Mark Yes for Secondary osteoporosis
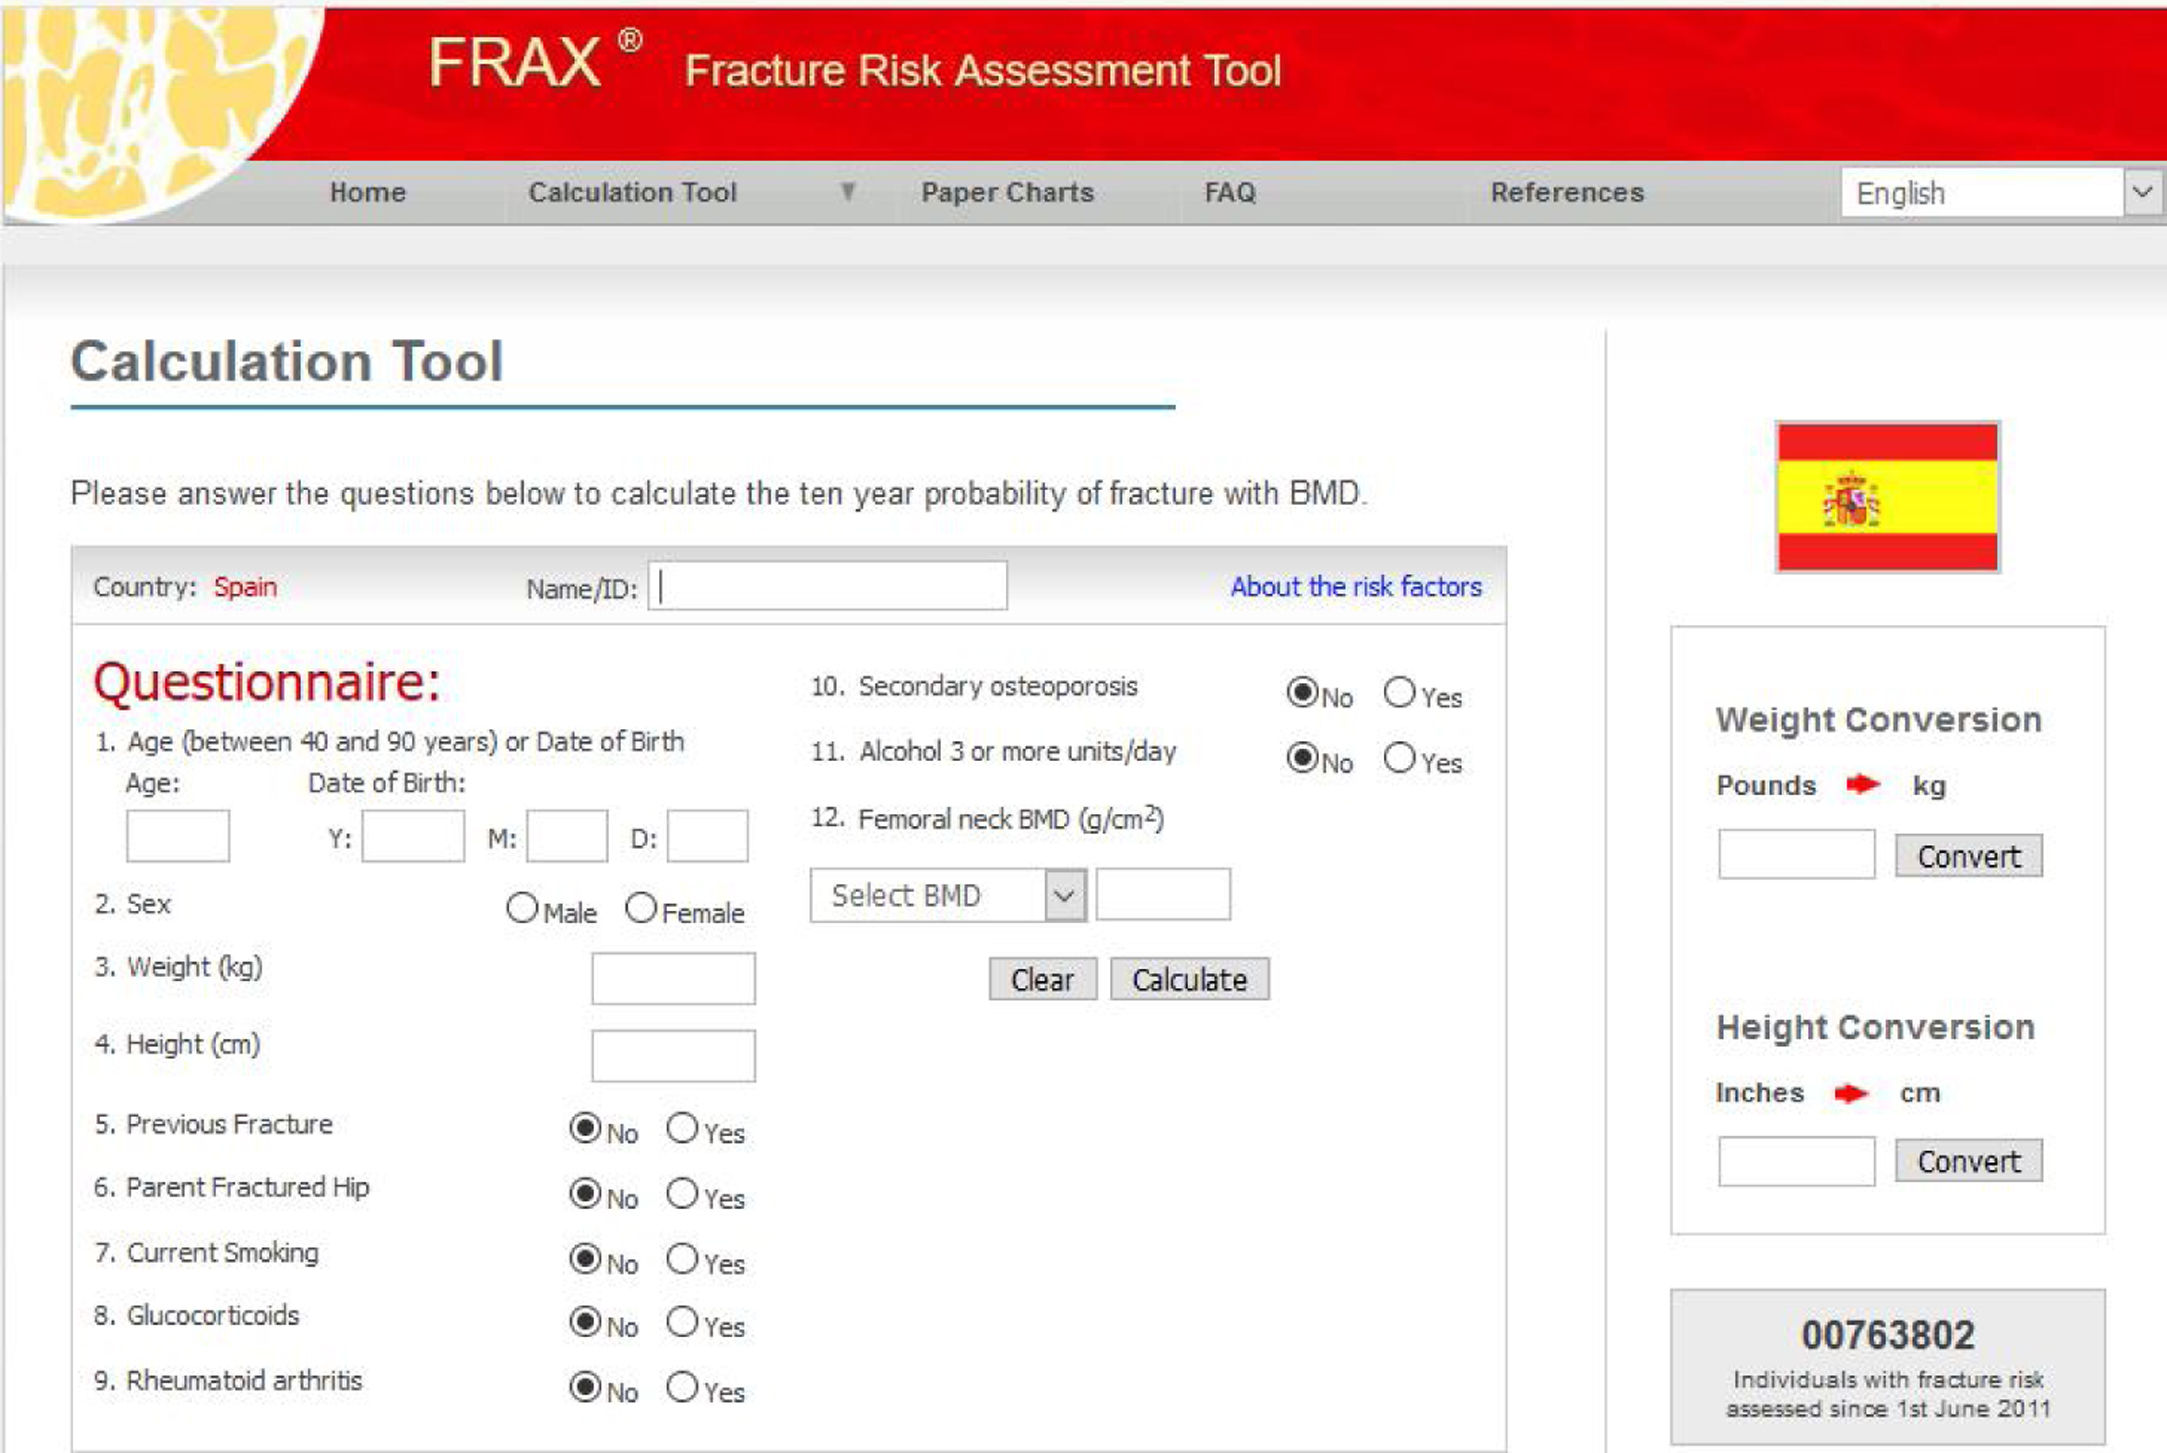The image size is (2167, 1453). (x=1399, y=692)
